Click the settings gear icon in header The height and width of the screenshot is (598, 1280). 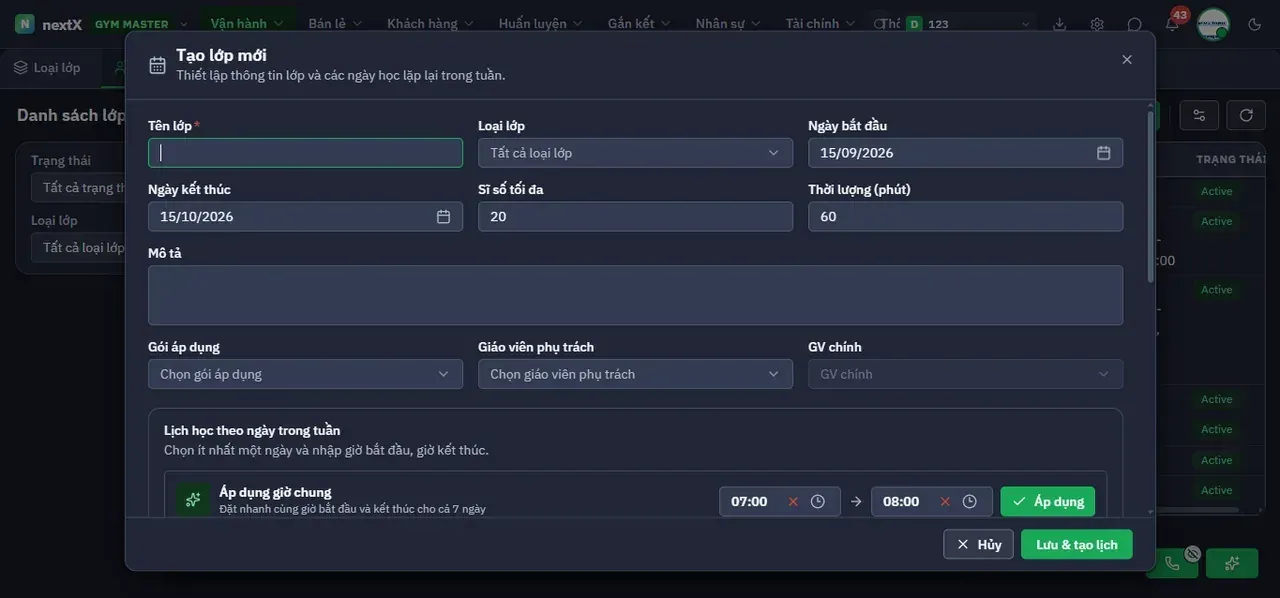tap(1097, 24)
